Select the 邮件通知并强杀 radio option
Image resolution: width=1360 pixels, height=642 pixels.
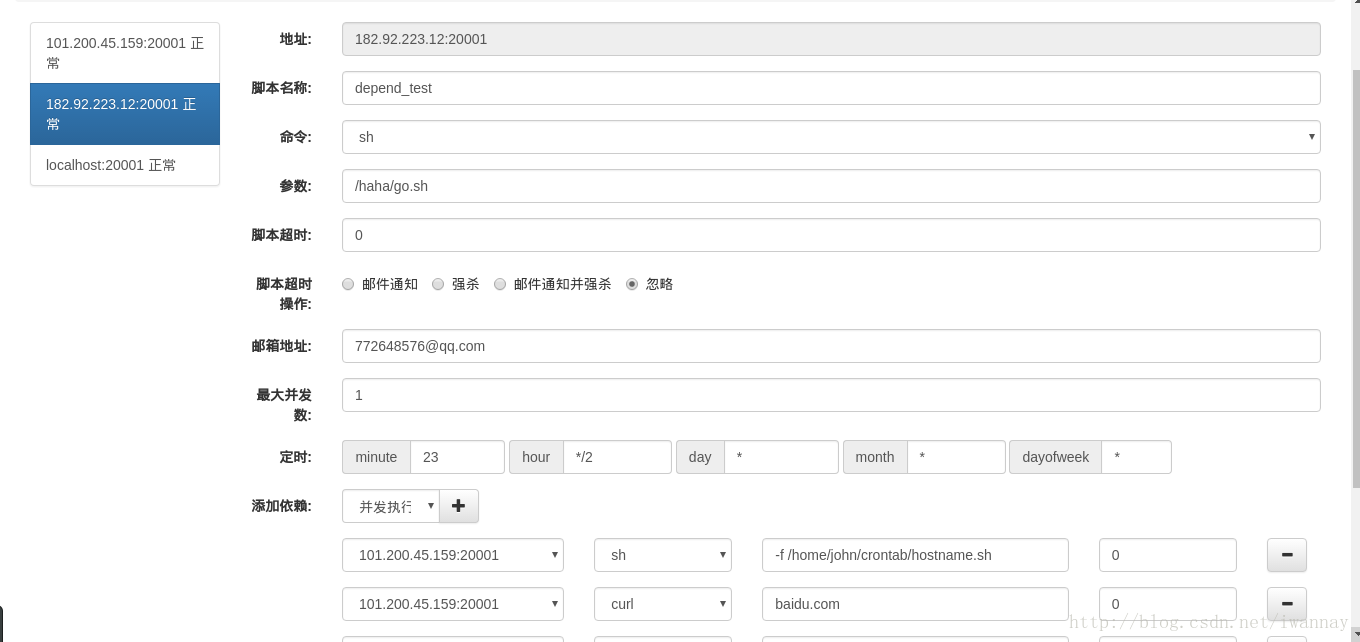pyautogui.click(x=500, y=284)
